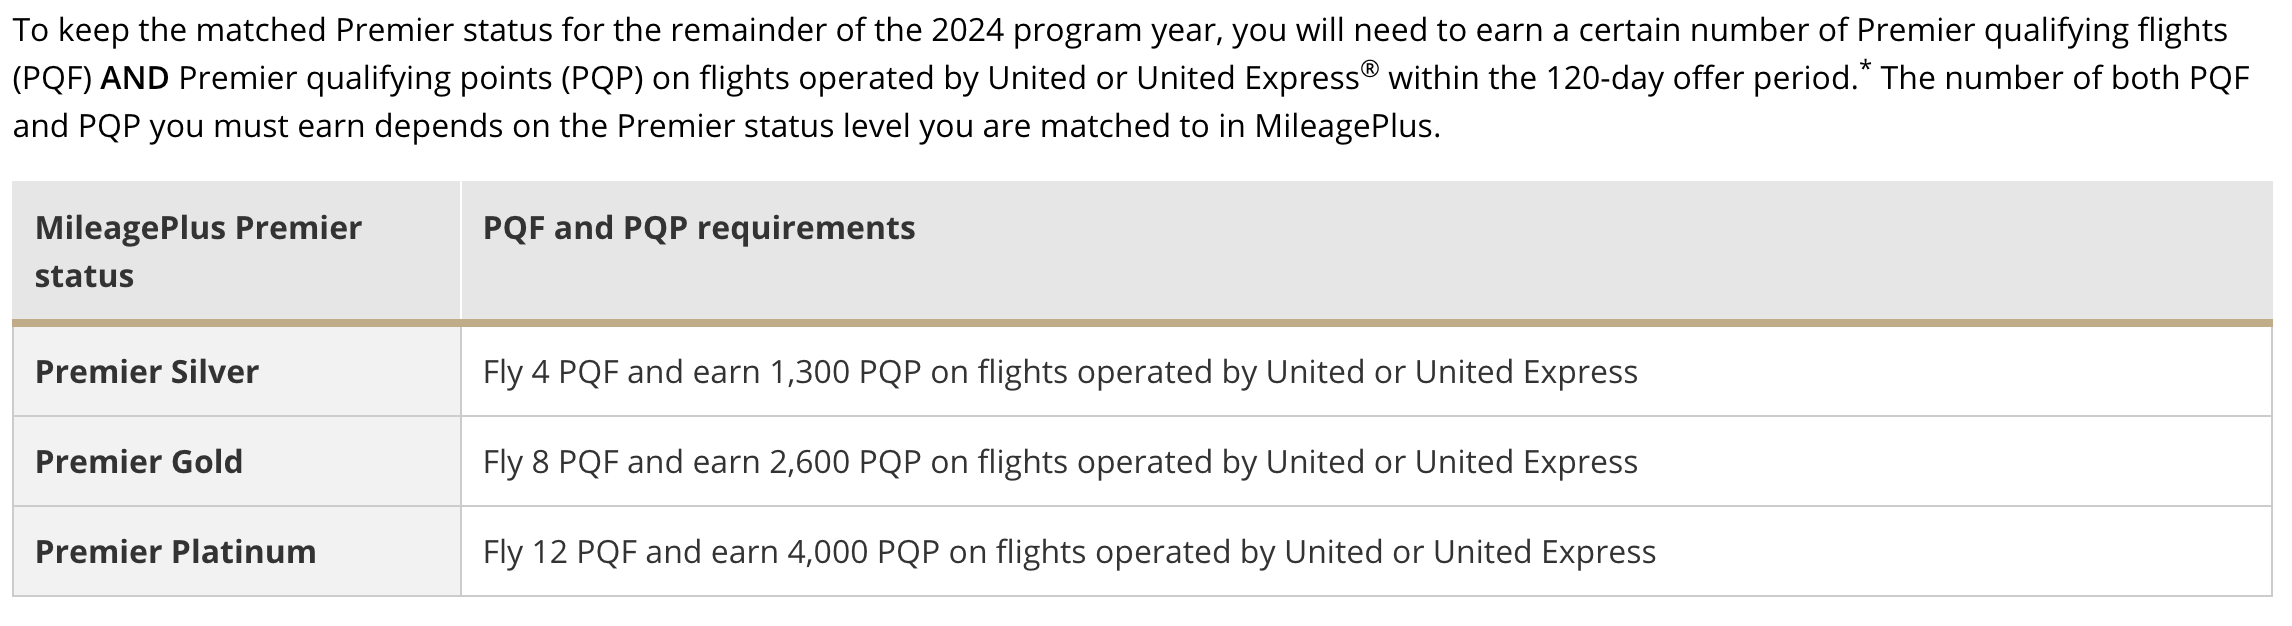The height and width of the screenshot is (626, 2292).
Task: Click the Premier Platinum requirements cell
Action: point(1069,552)
